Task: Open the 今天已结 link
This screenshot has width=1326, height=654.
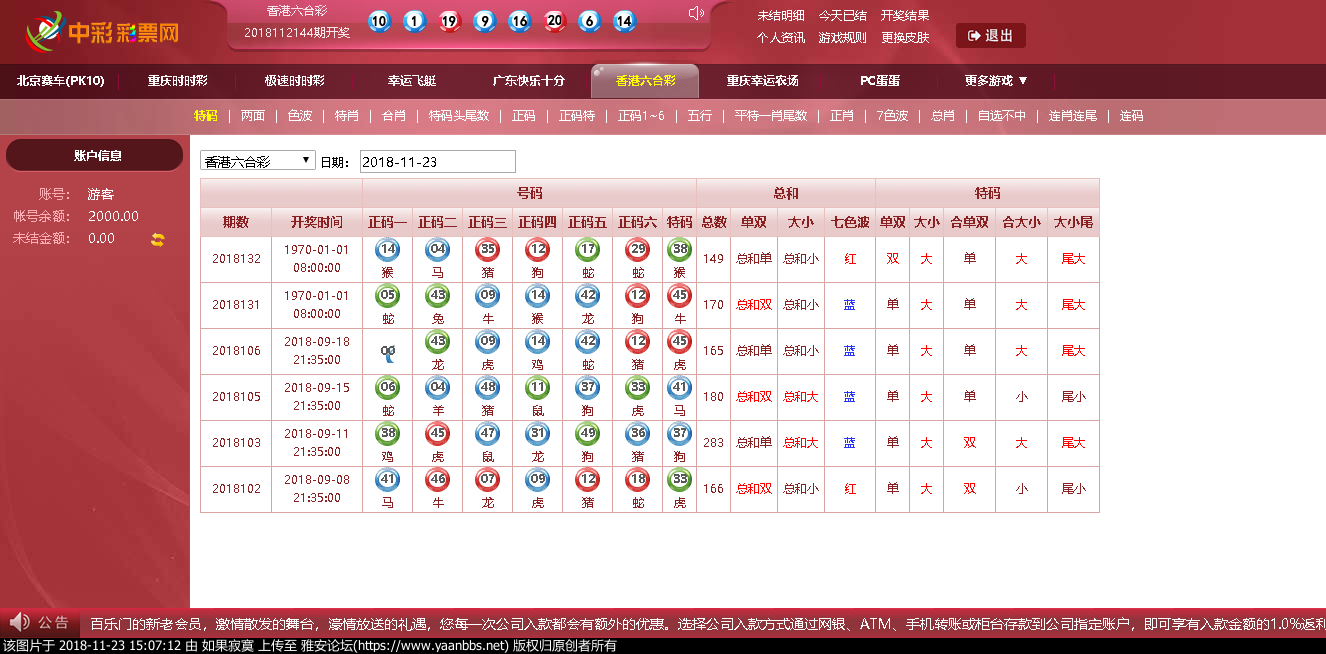Action: pos(843,16)
